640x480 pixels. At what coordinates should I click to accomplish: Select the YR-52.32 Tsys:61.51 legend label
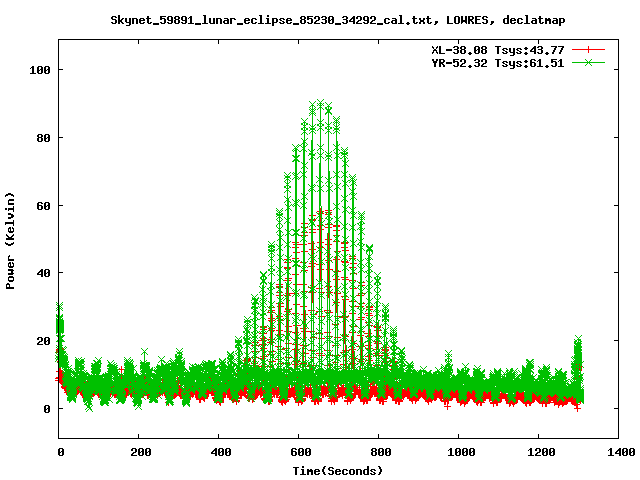498,63
